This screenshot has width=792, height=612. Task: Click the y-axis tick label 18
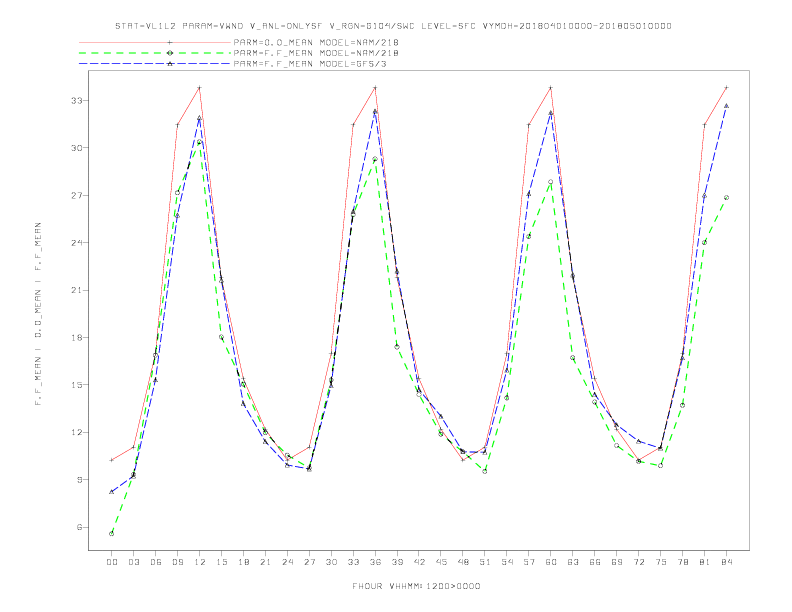pyautogui.click(x=76, y=338)
